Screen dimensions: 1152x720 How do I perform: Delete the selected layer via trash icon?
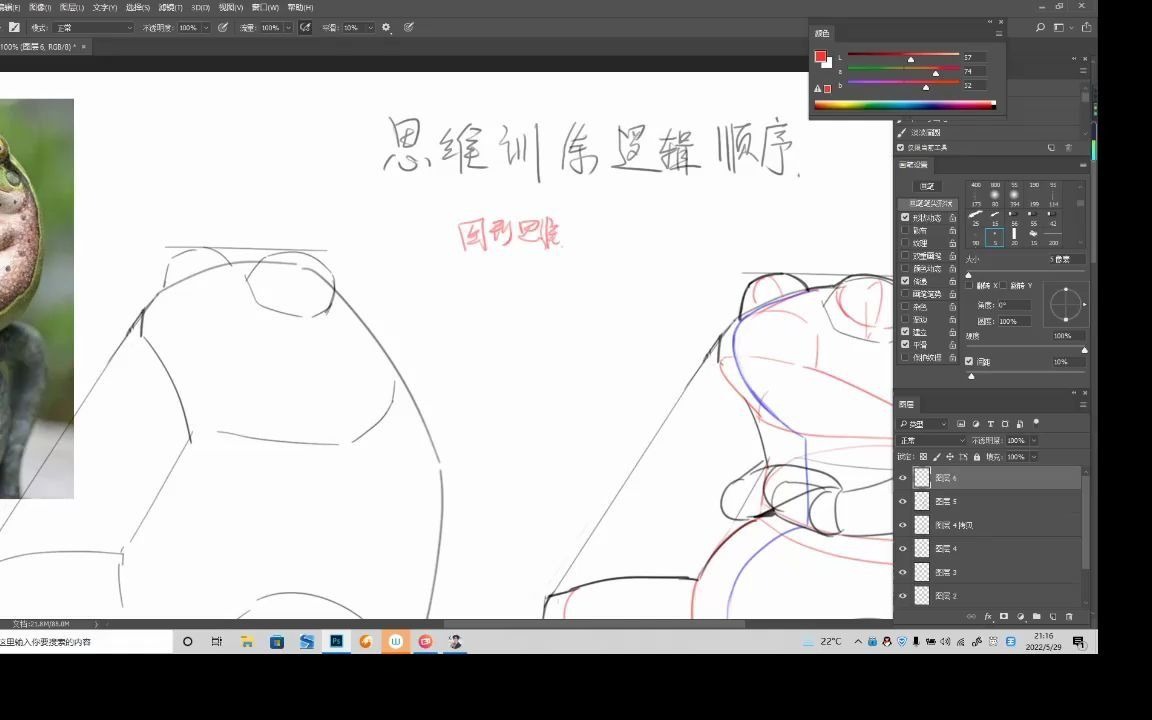coord(1068,616)
